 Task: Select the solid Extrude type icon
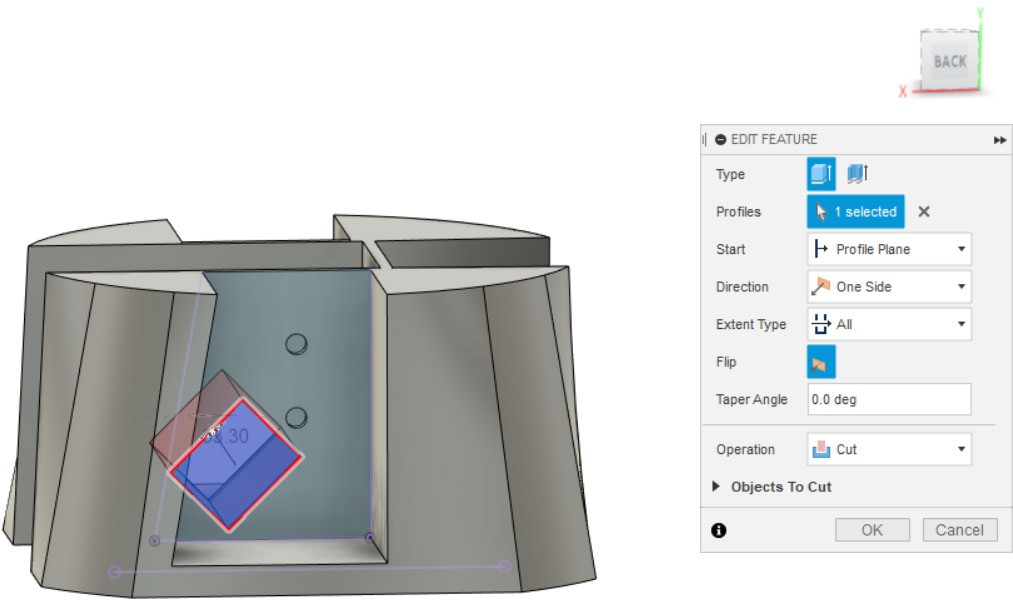point(821,174)
